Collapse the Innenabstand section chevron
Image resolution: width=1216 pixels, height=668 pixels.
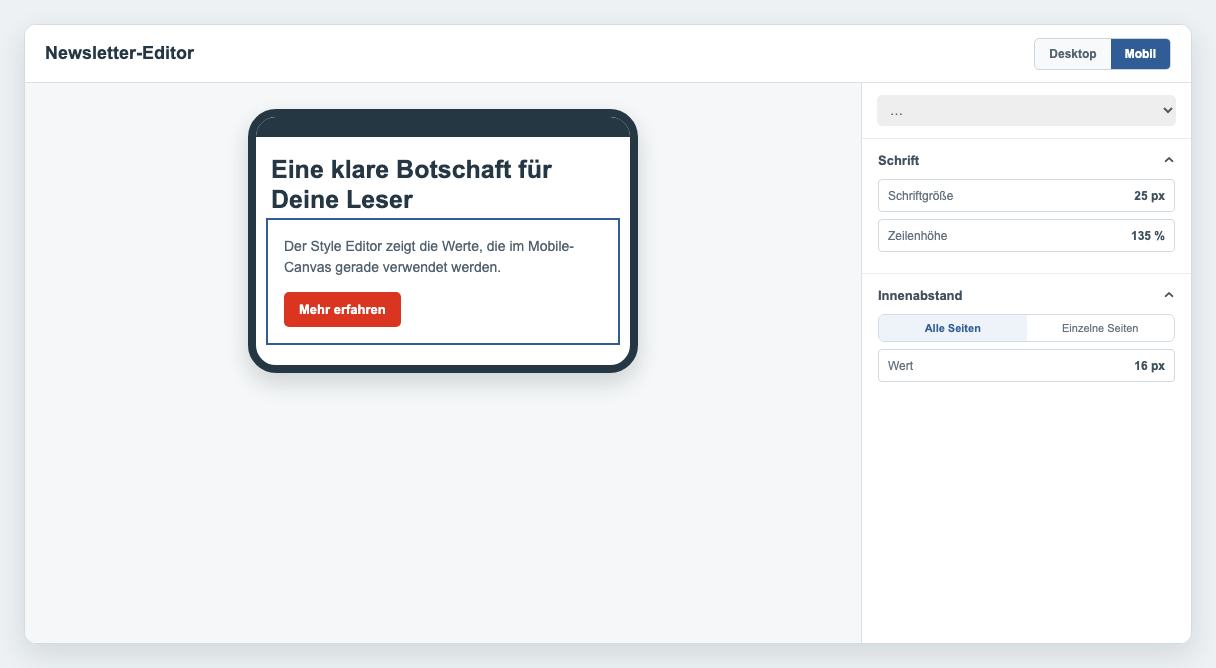coord(1168,295)
